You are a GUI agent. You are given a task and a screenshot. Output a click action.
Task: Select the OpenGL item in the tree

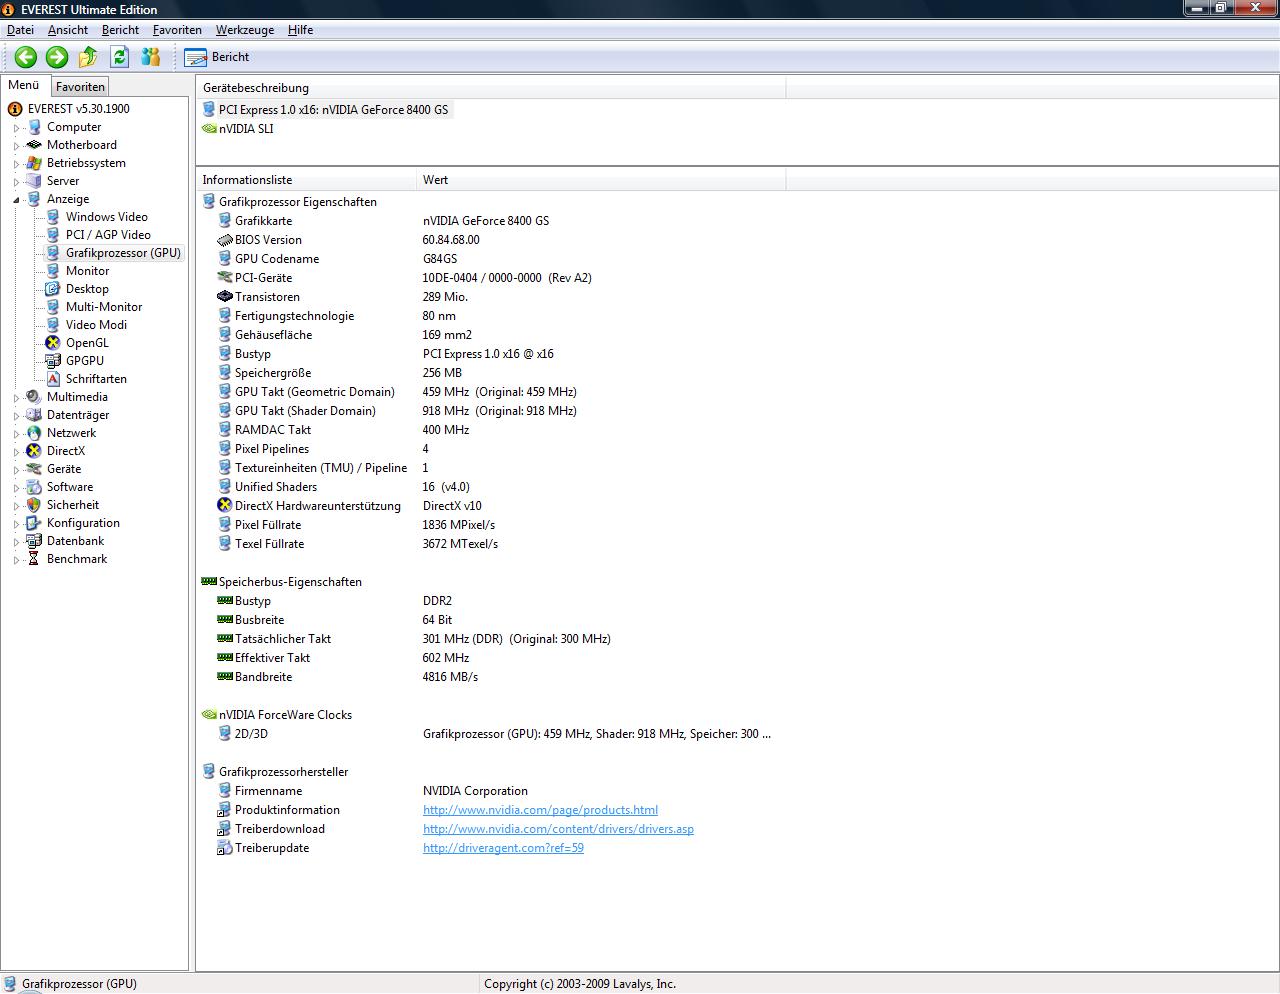(x=87, y=343)
